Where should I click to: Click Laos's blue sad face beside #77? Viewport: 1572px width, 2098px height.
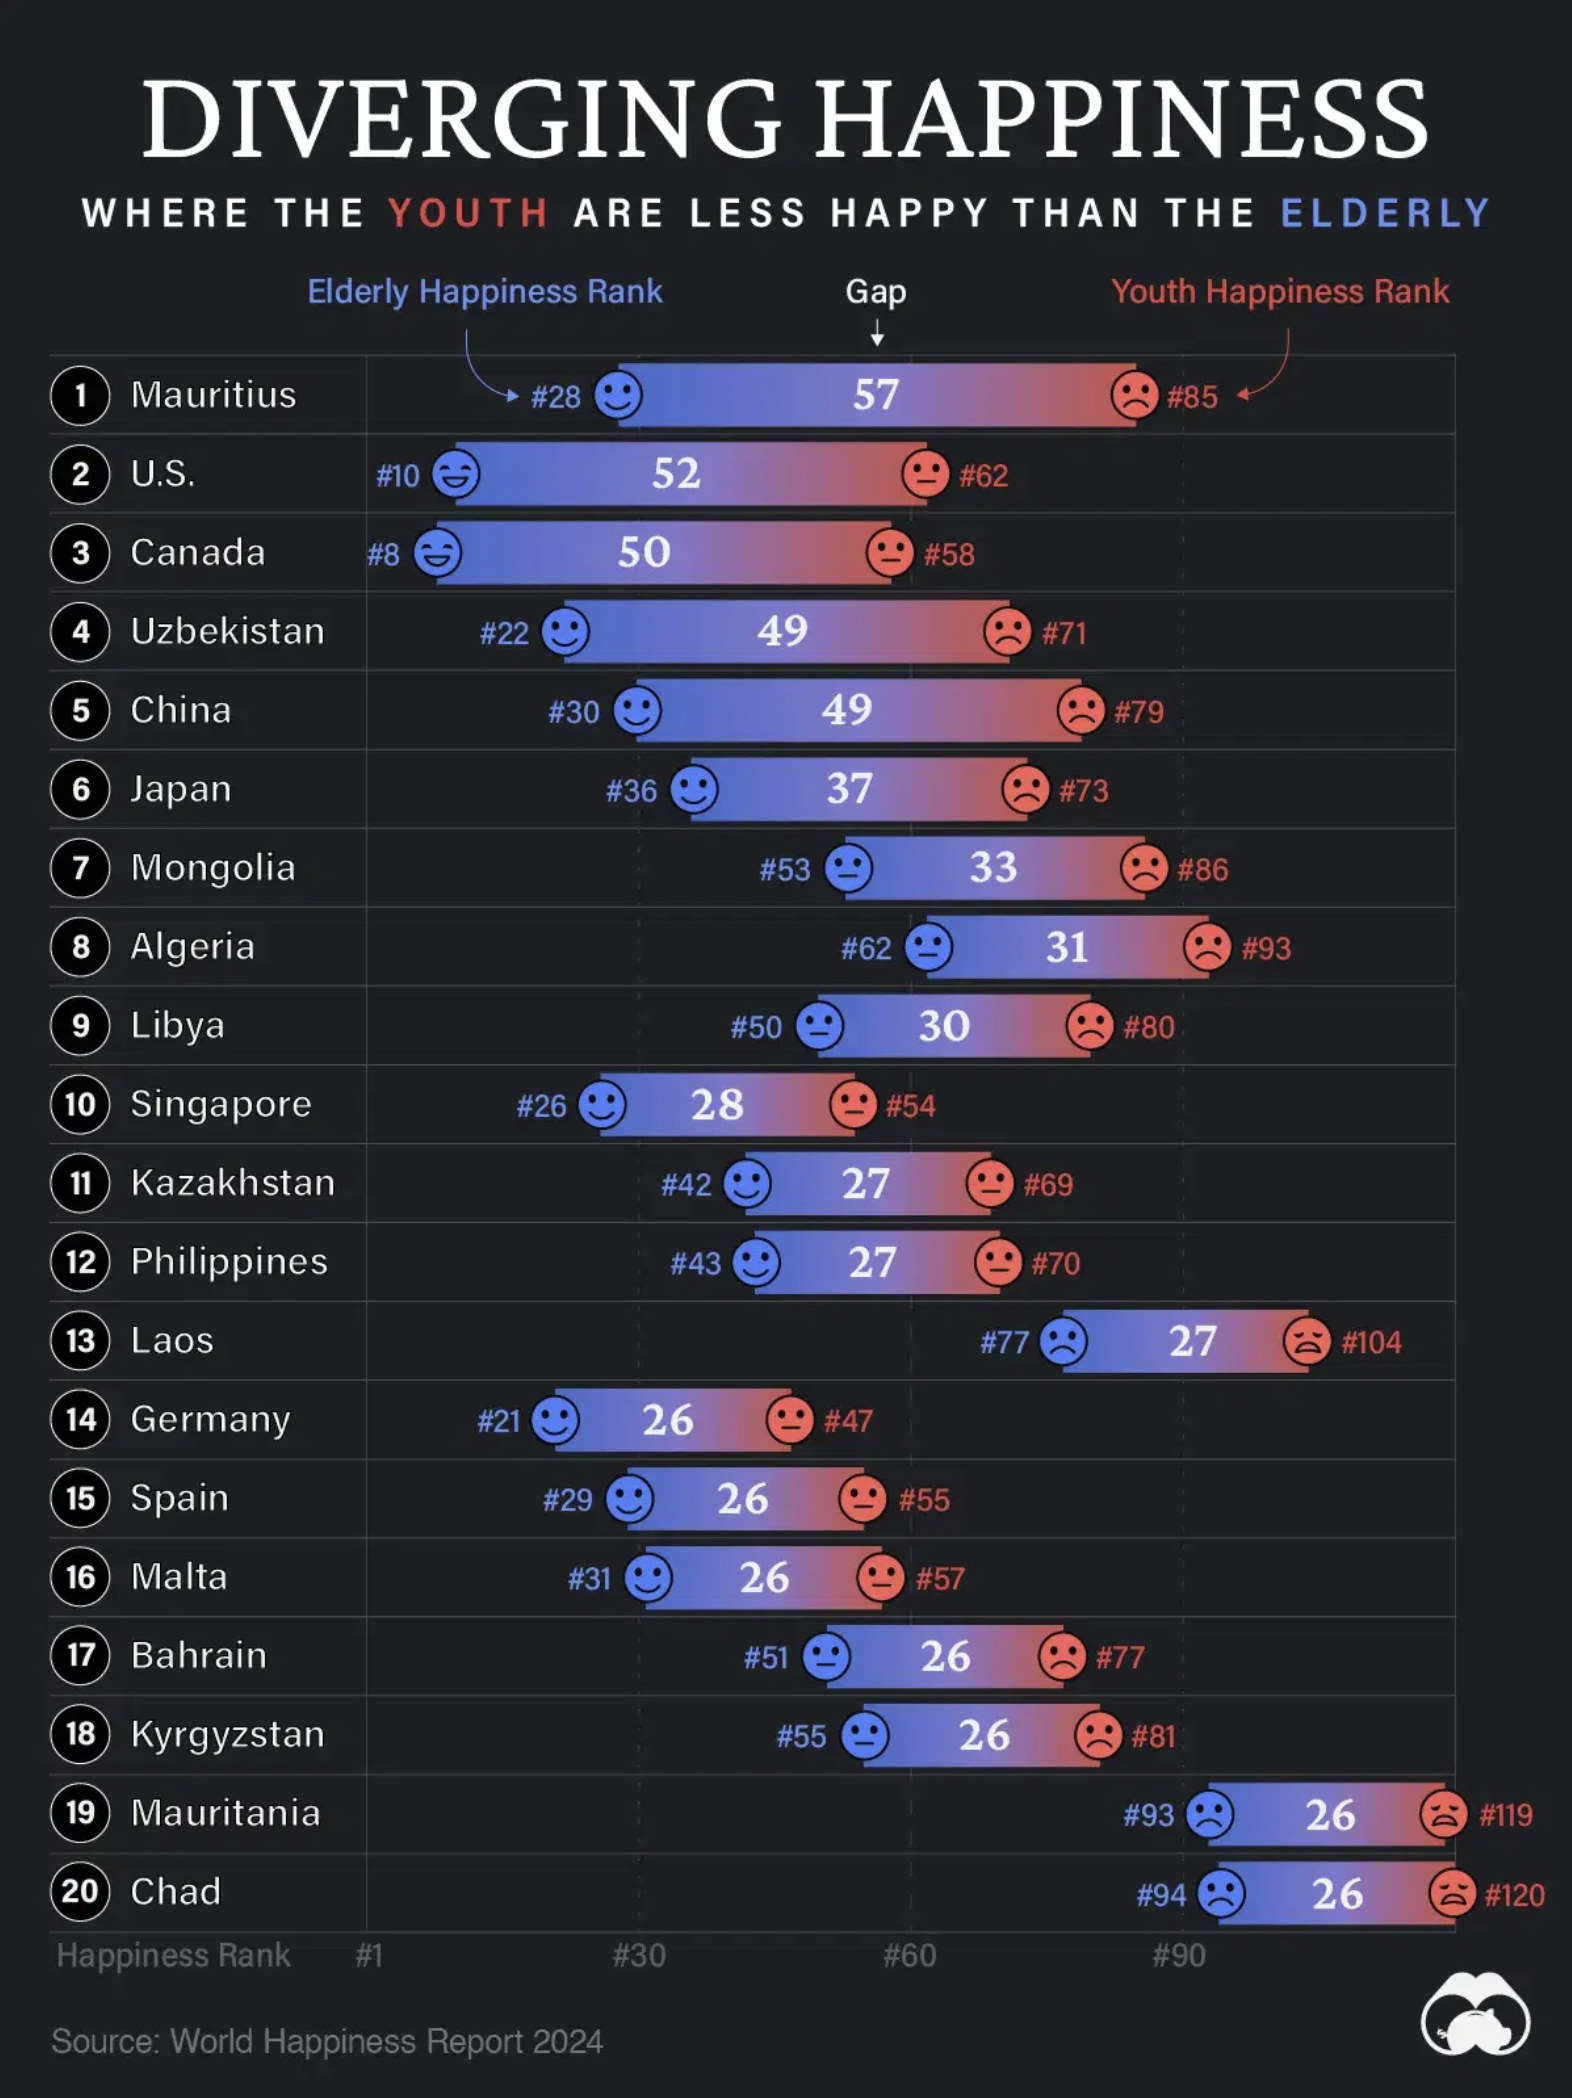pyautogui.click(x=1063, y=1341)
